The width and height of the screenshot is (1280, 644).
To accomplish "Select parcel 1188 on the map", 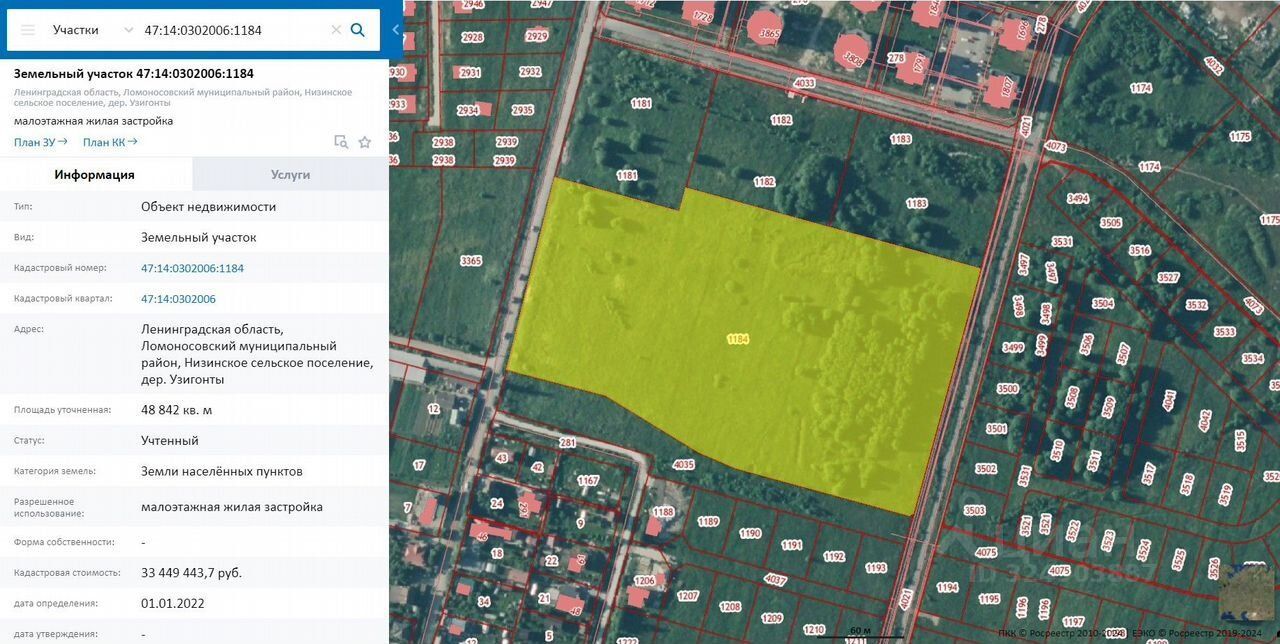I will coord(663,511).
